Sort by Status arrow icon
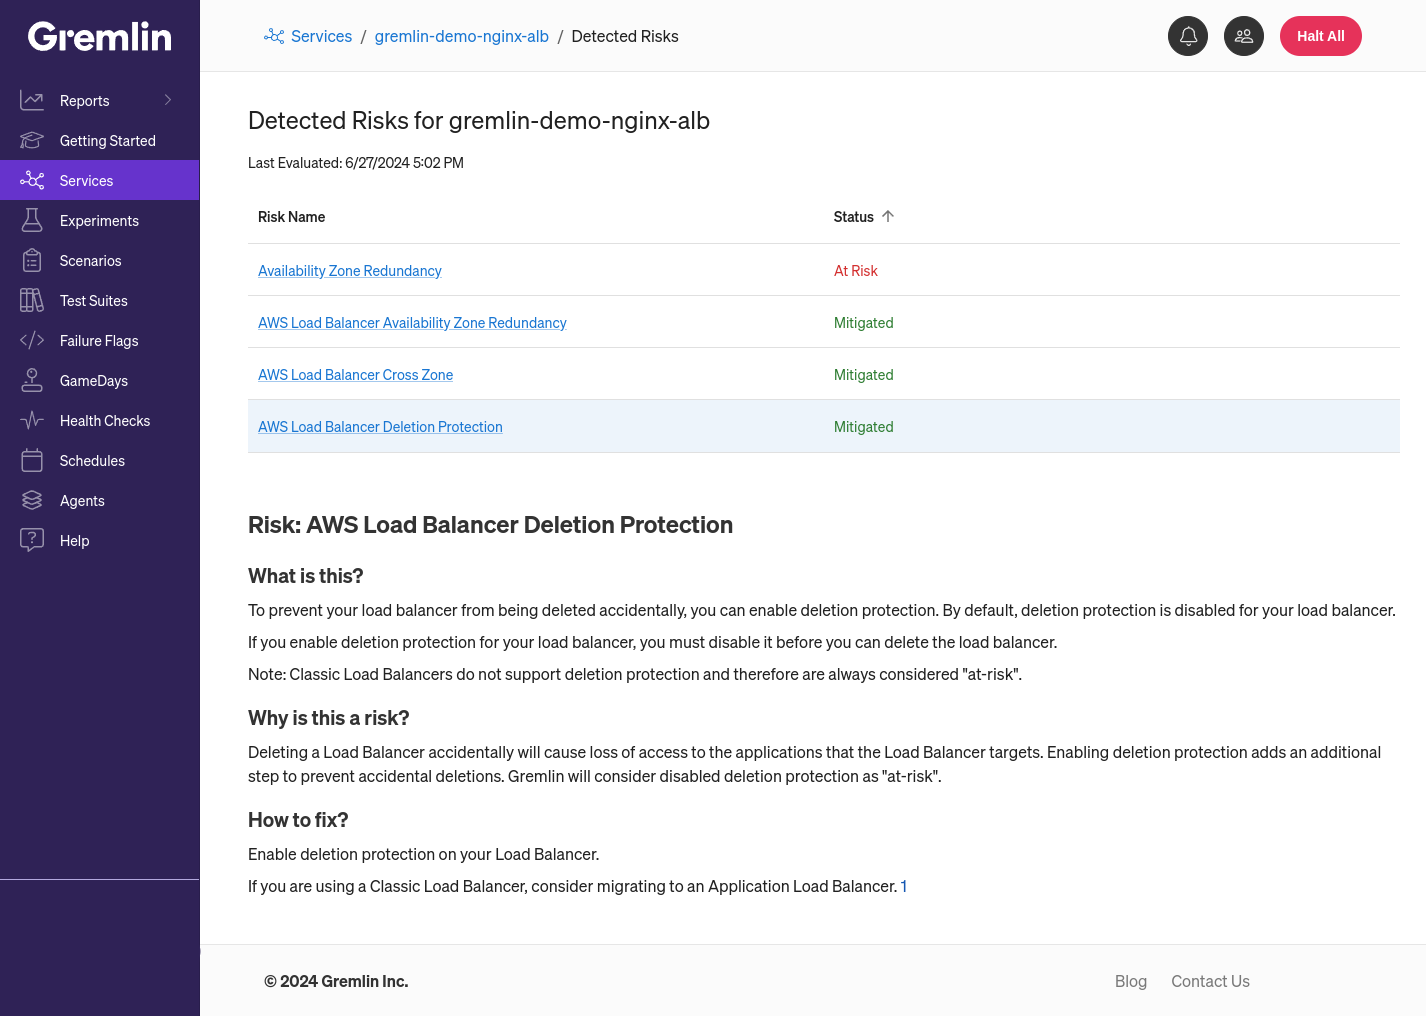This screenshot has height=1016, width=1426. pos(888,216)
